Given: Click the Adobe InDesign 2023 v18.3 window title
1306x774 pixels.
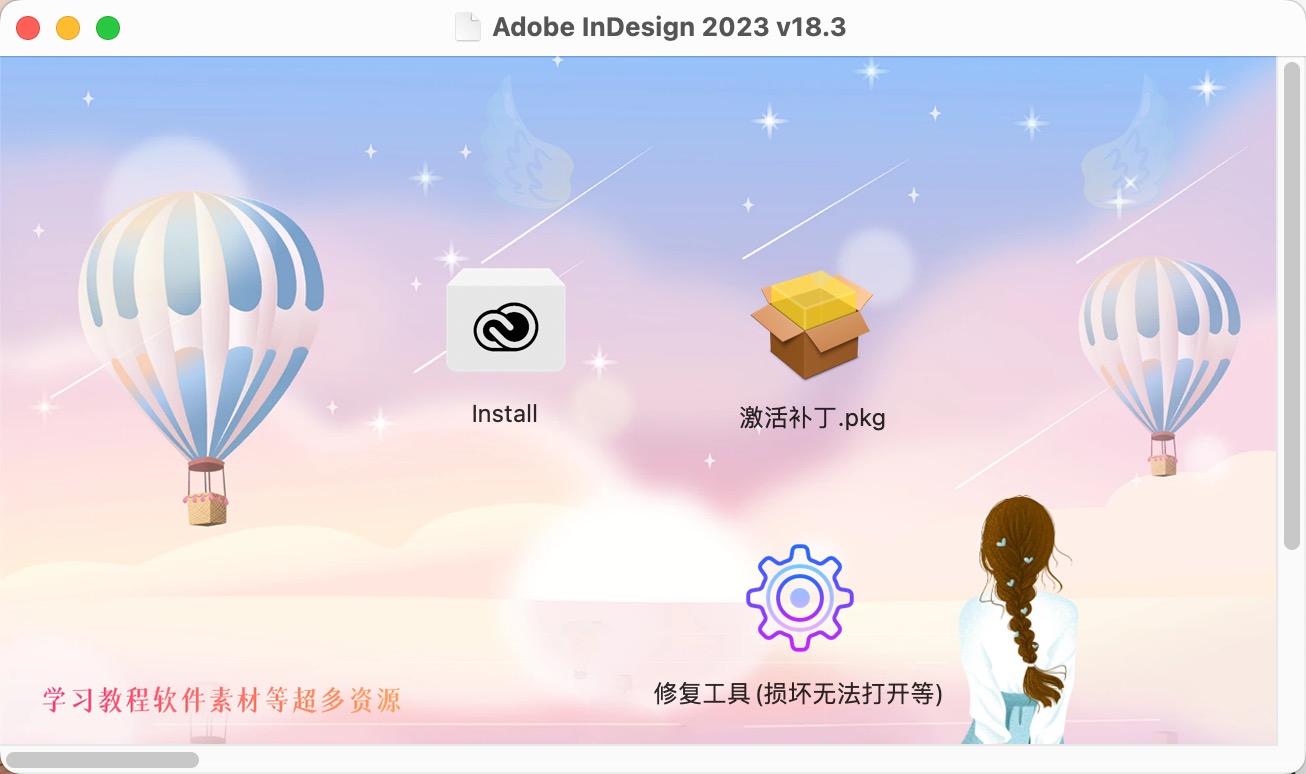Looking at the screenshot, I should point(669,27).
